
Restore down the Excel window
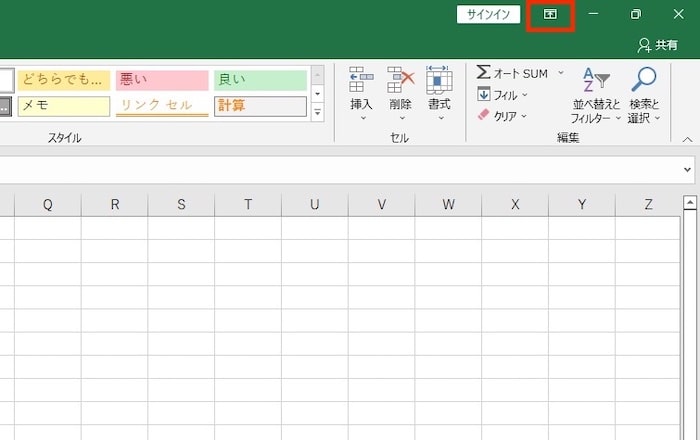pos(636,14)
